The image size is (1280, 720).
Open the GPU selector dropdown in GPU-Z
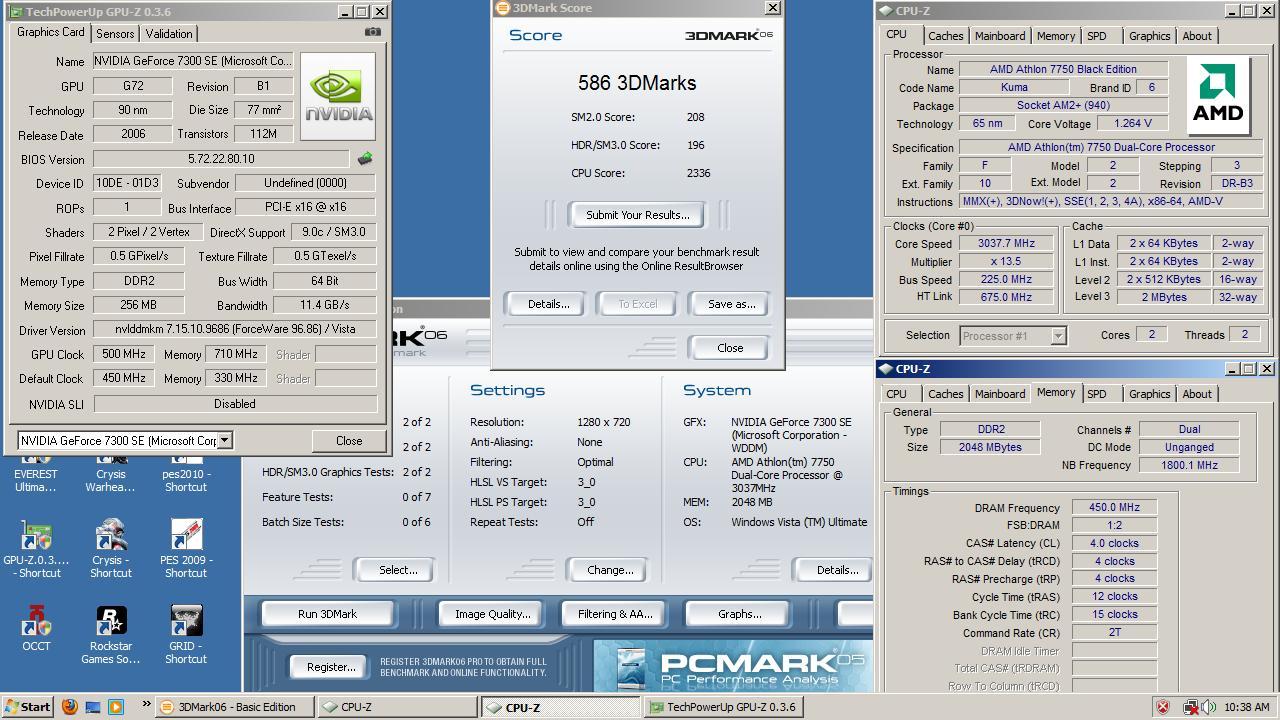(225, 440)
